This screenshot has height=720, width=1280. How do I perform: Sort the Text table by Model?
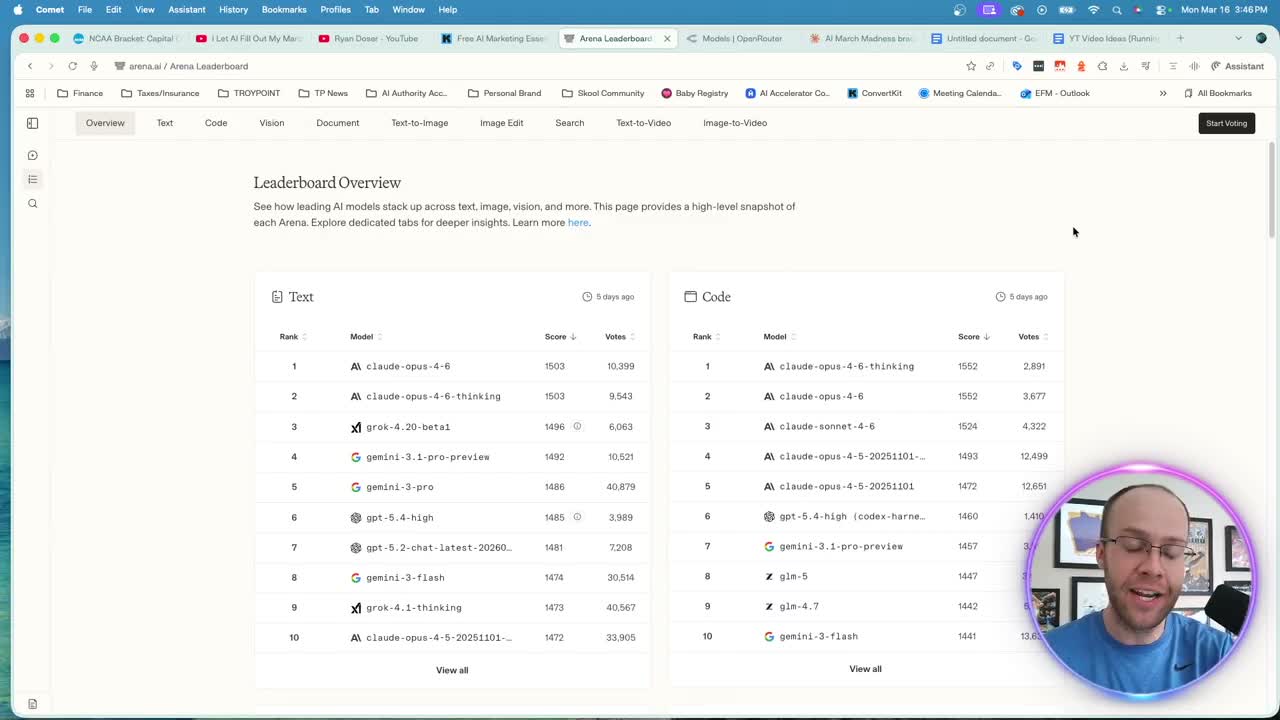coord(366,337)
